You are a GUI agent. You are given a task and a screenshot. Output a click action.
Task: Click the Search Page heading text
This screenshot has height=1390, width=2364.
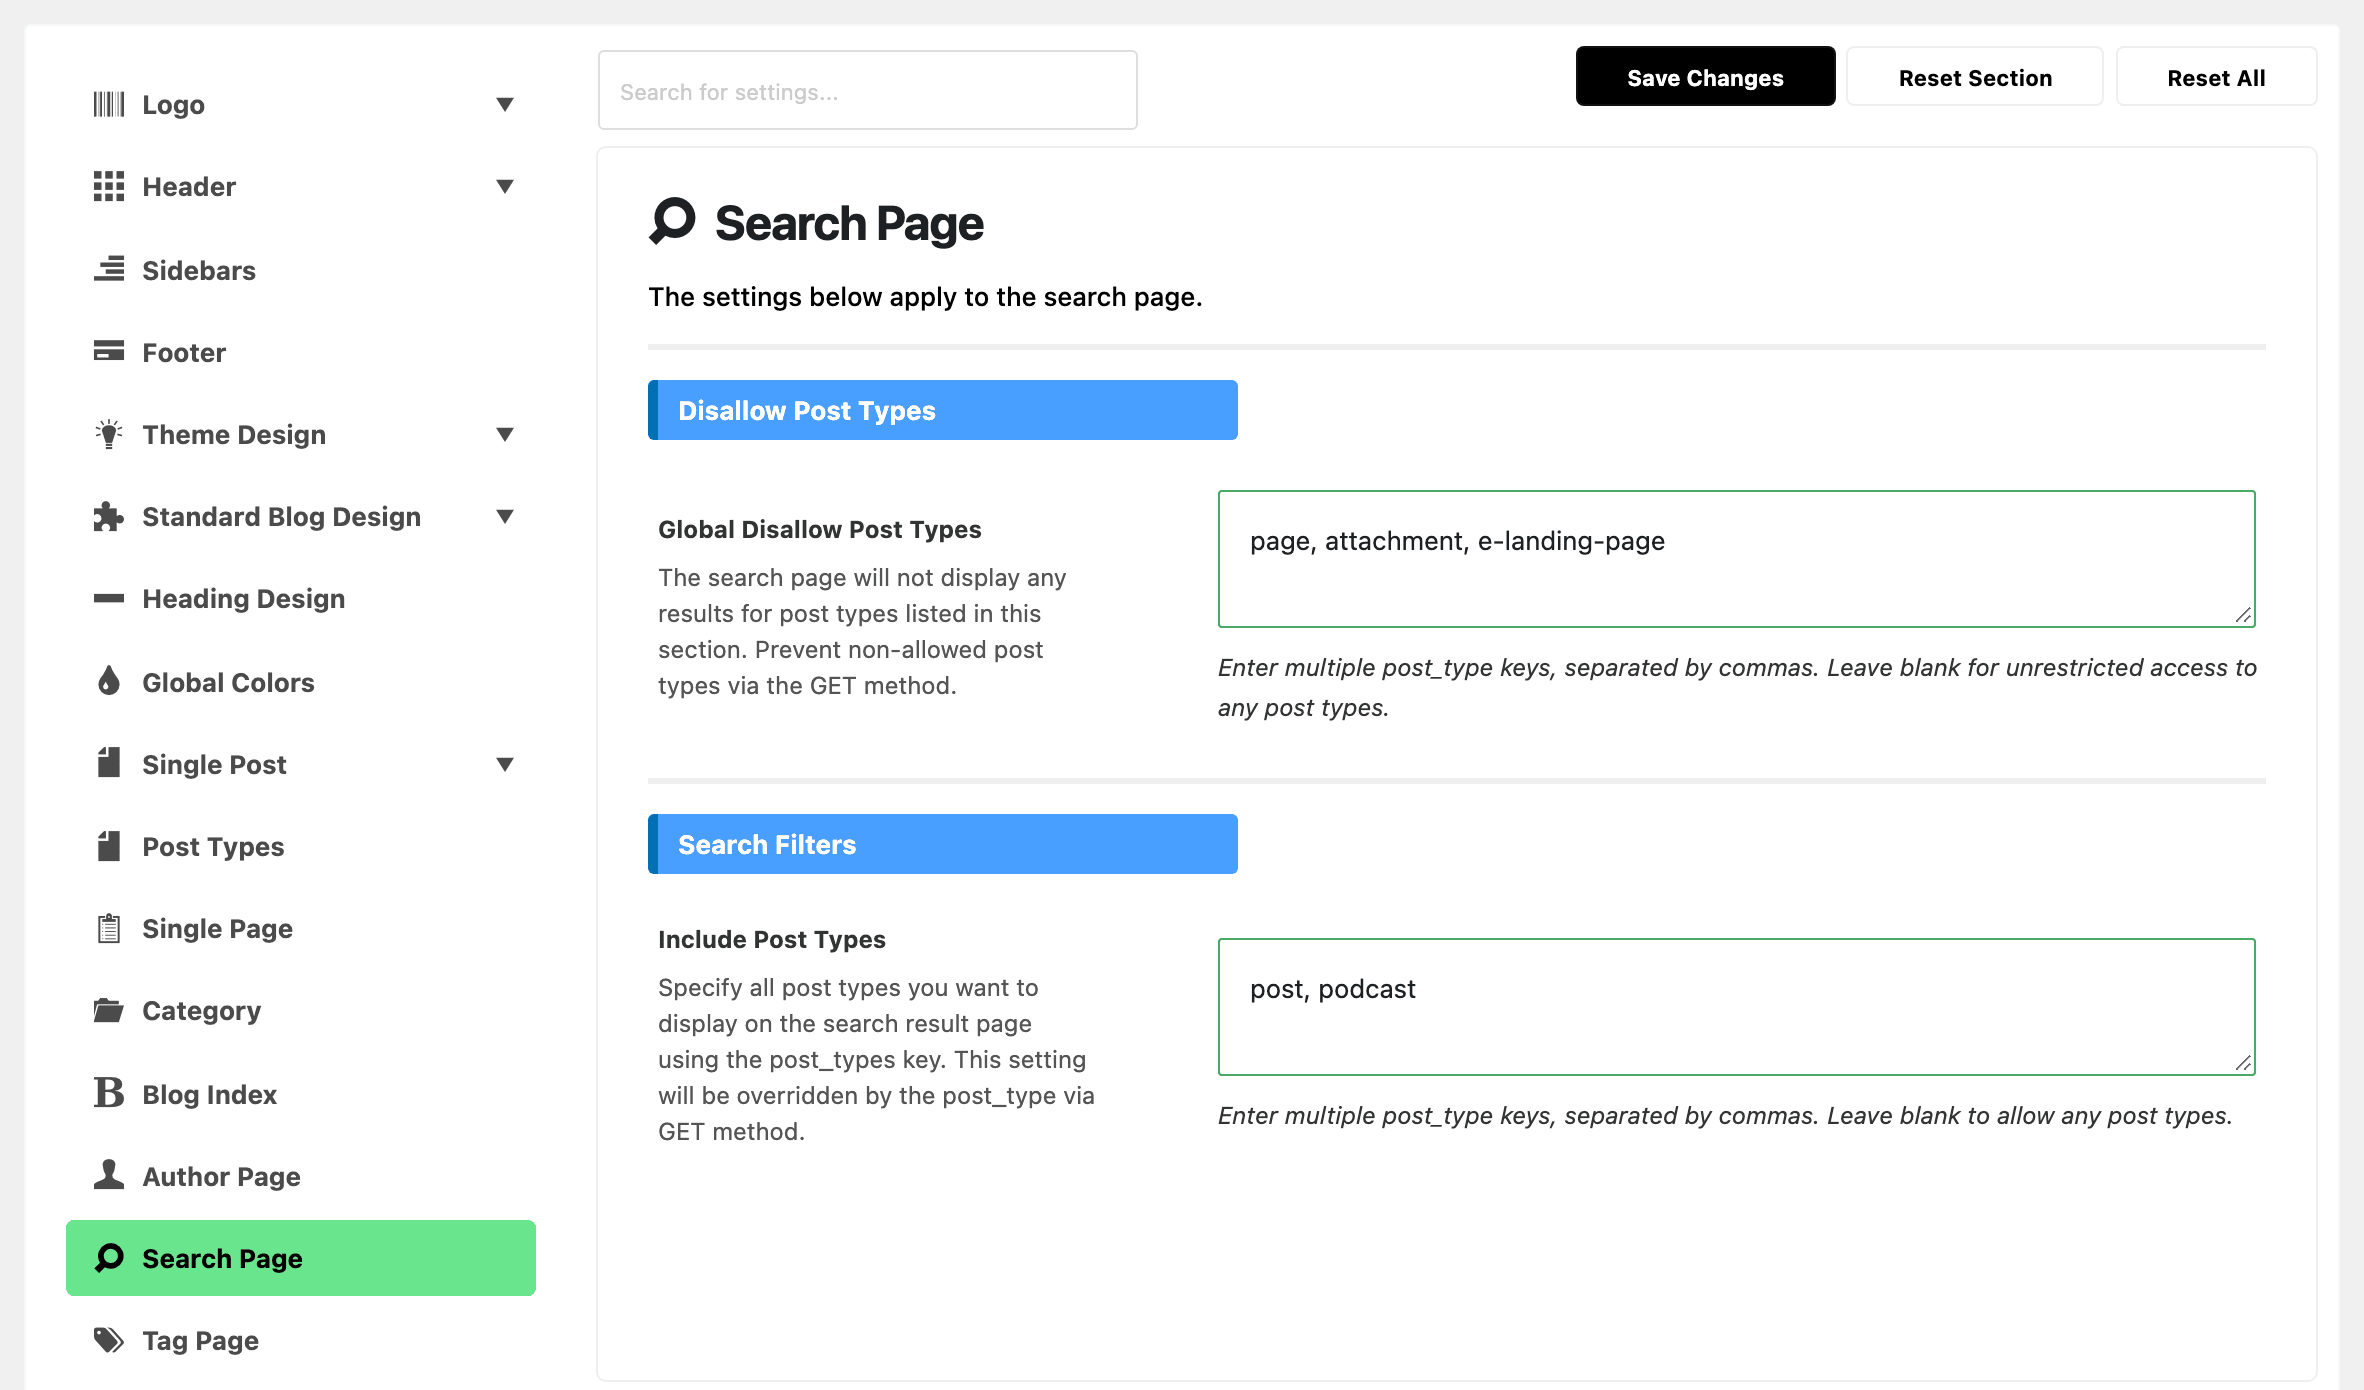point(849,223)
